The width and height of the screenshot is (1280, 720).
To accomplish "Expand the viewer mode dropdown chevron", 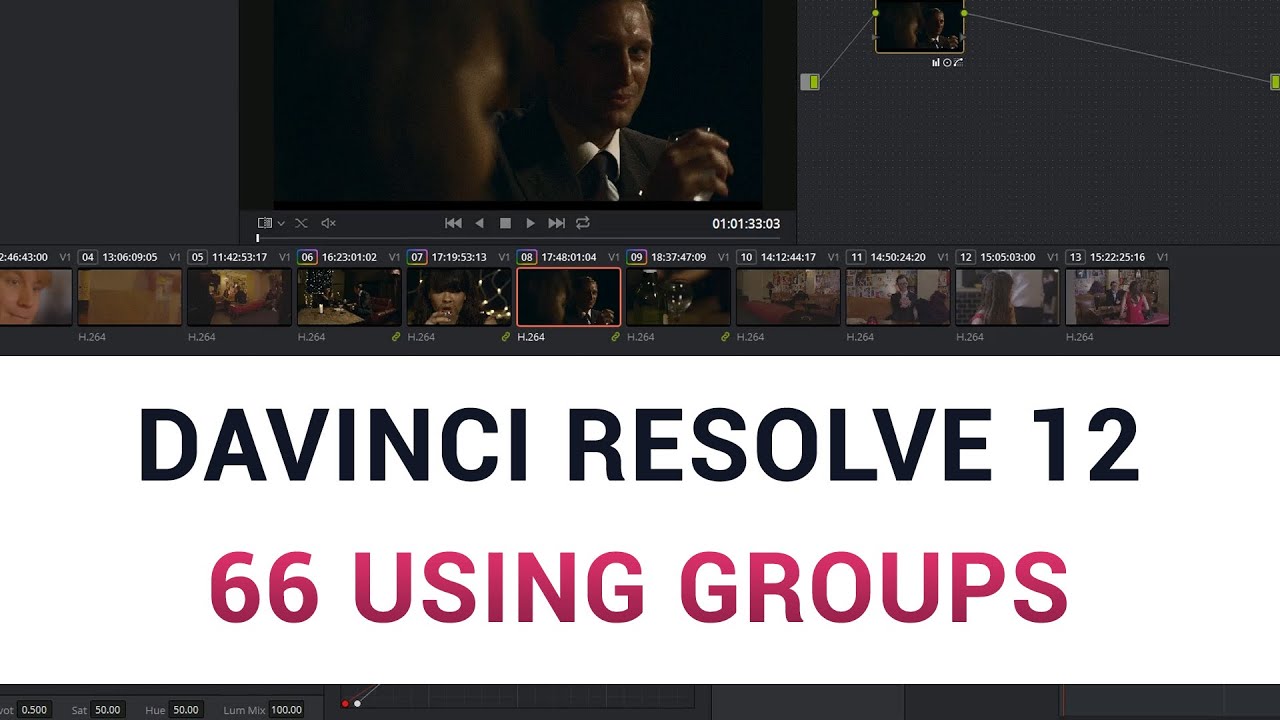I will point(281,223).
